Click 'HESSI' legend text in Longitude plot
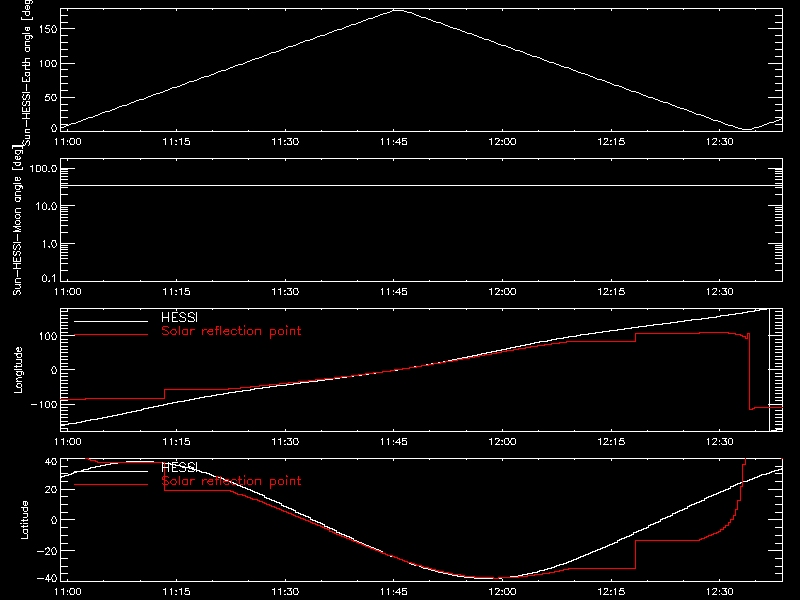Screen dimensions: 800x600 click(180, 318)
